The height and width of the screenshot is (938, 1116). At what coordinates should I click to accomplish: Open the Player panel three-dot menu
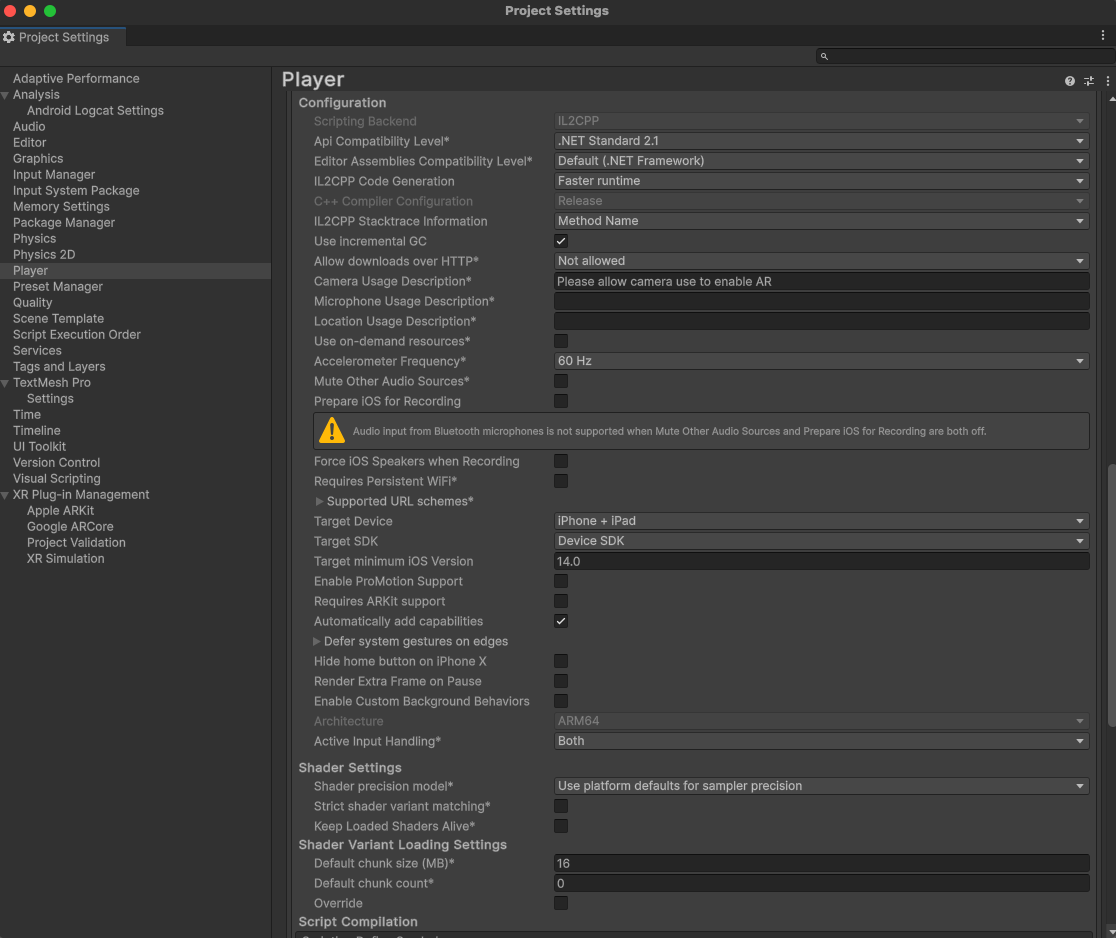[1107, 81]
